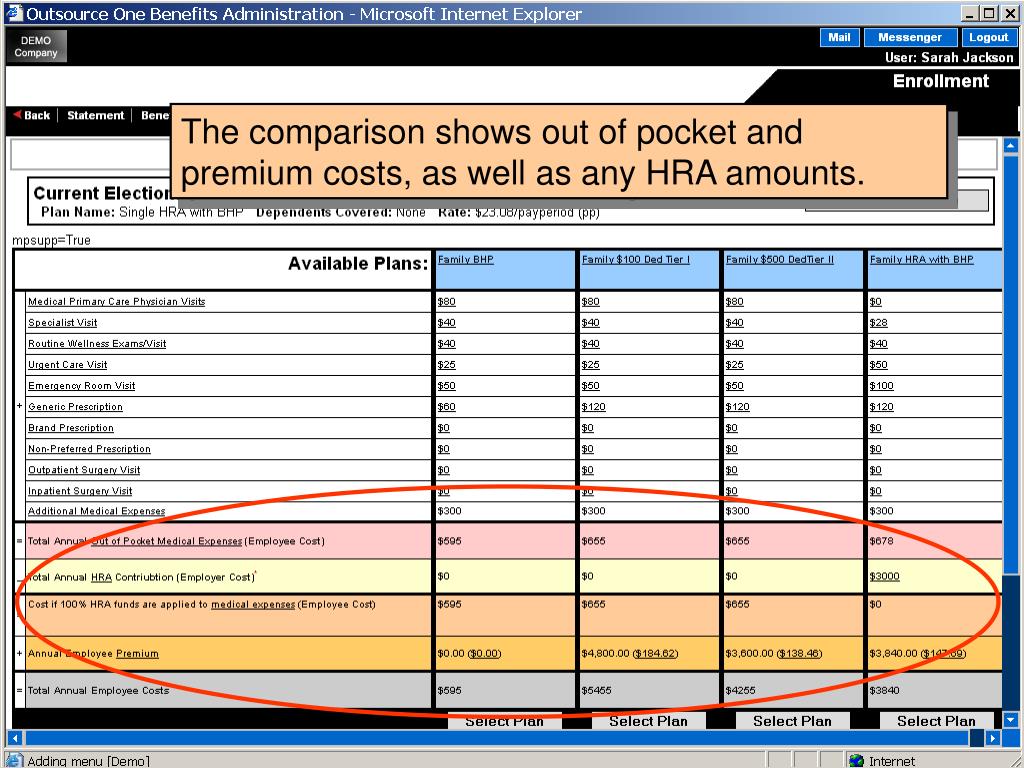Open Emergency Room Visit link
Image resolution: width=1024 pixels, height=768 pixels.
[81, 385]
